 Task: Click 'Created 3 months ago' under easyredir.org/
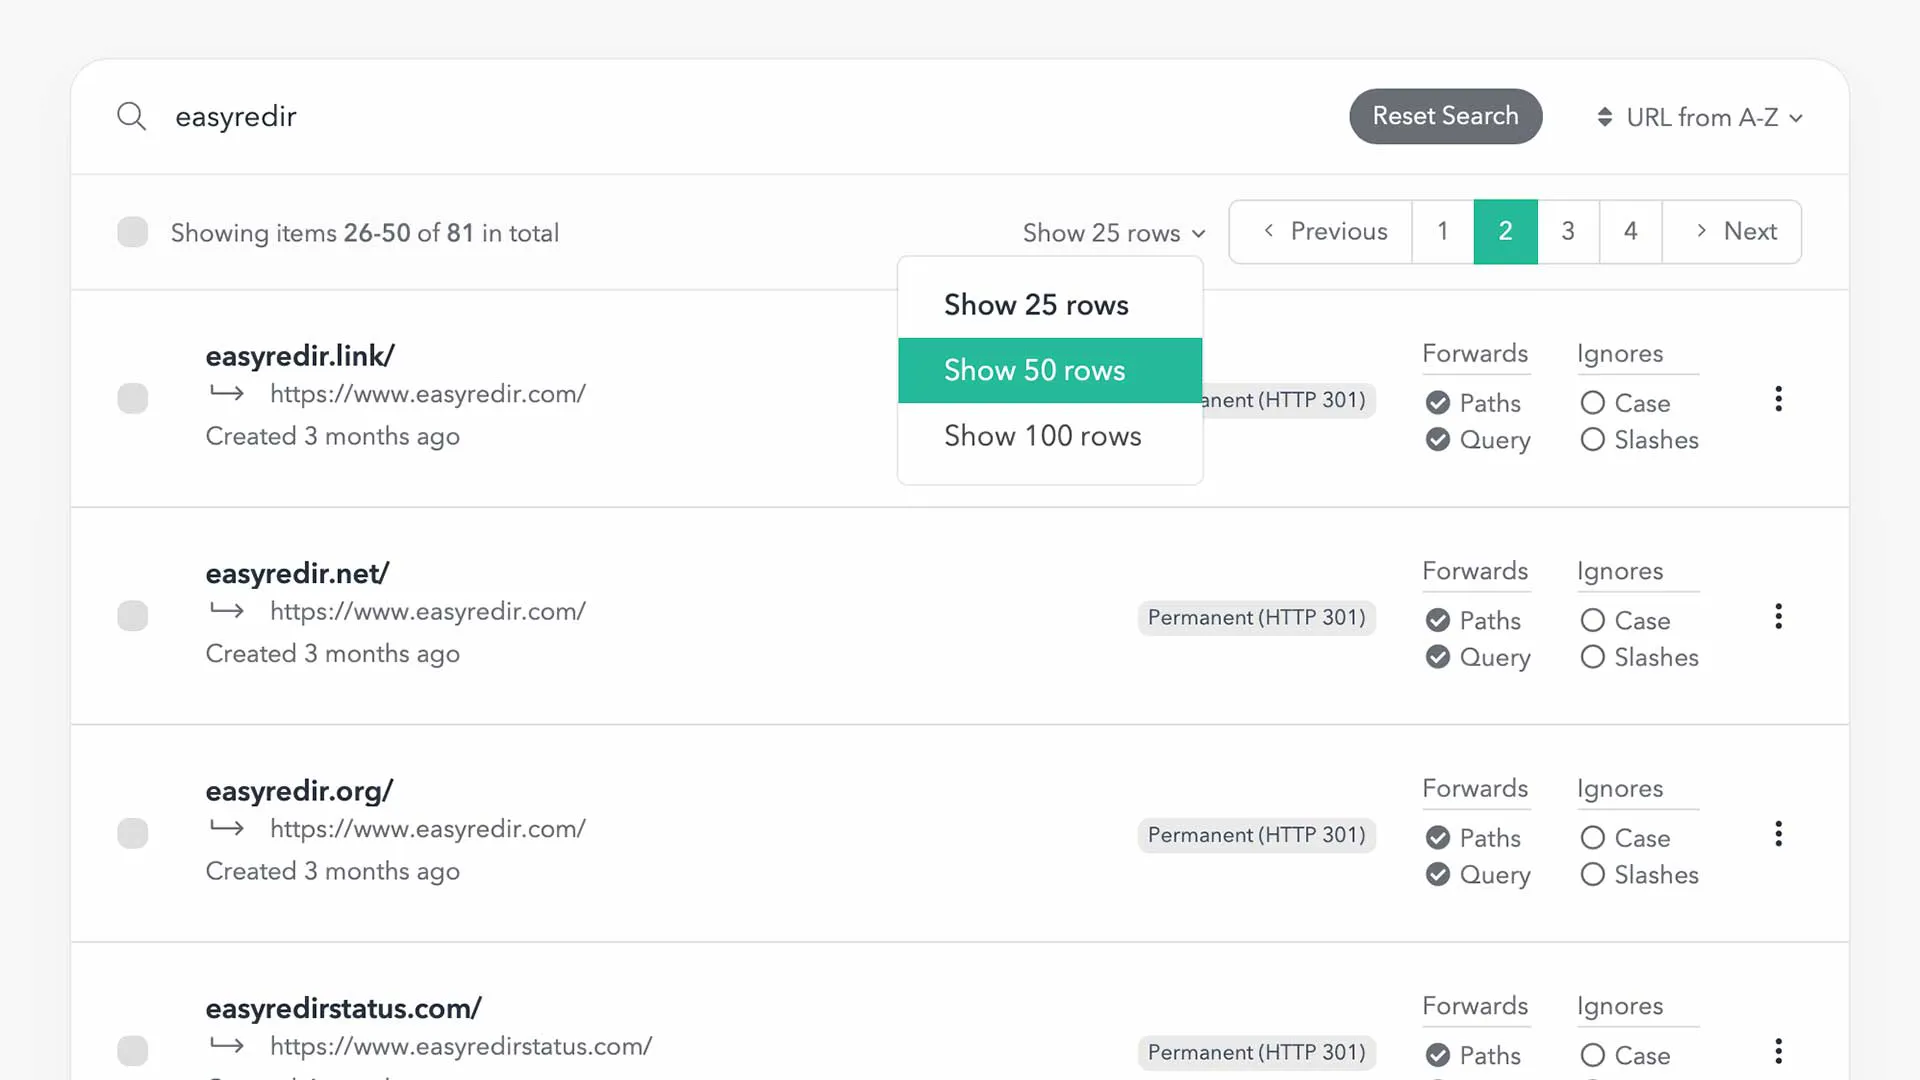(332, 871)
